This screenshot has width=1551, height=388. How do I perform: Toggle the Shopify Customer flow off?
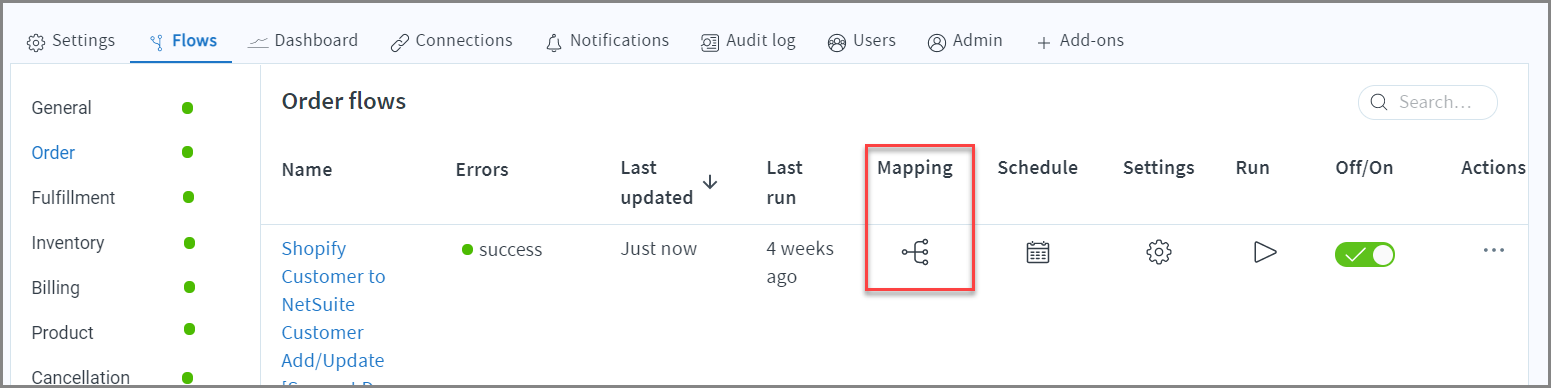(x=1365, y=254)
